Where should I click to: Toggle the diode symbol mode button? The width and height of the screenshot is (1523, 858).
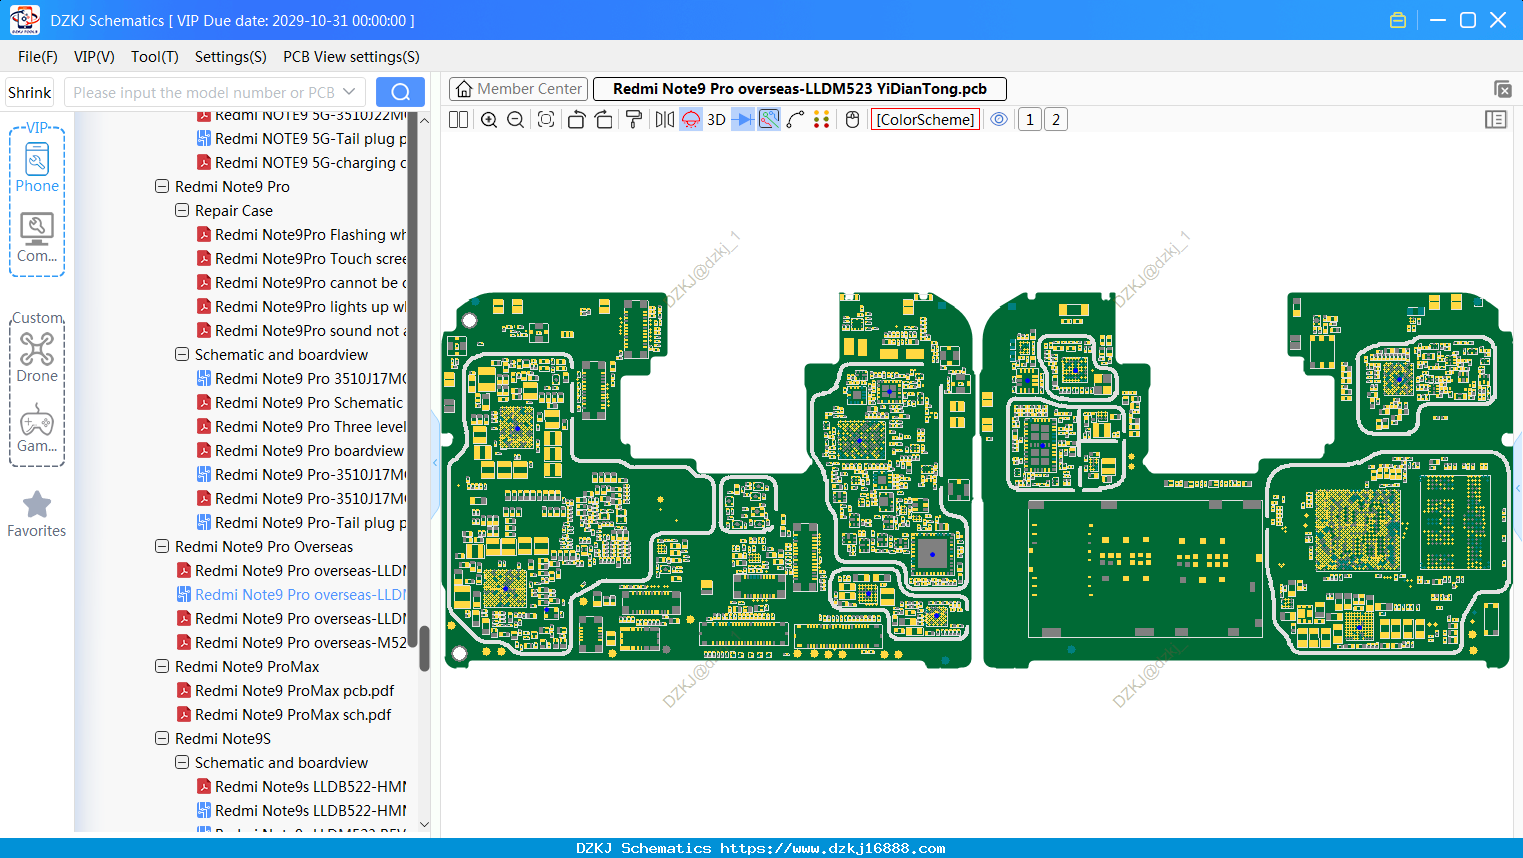(x=742, y=120)
